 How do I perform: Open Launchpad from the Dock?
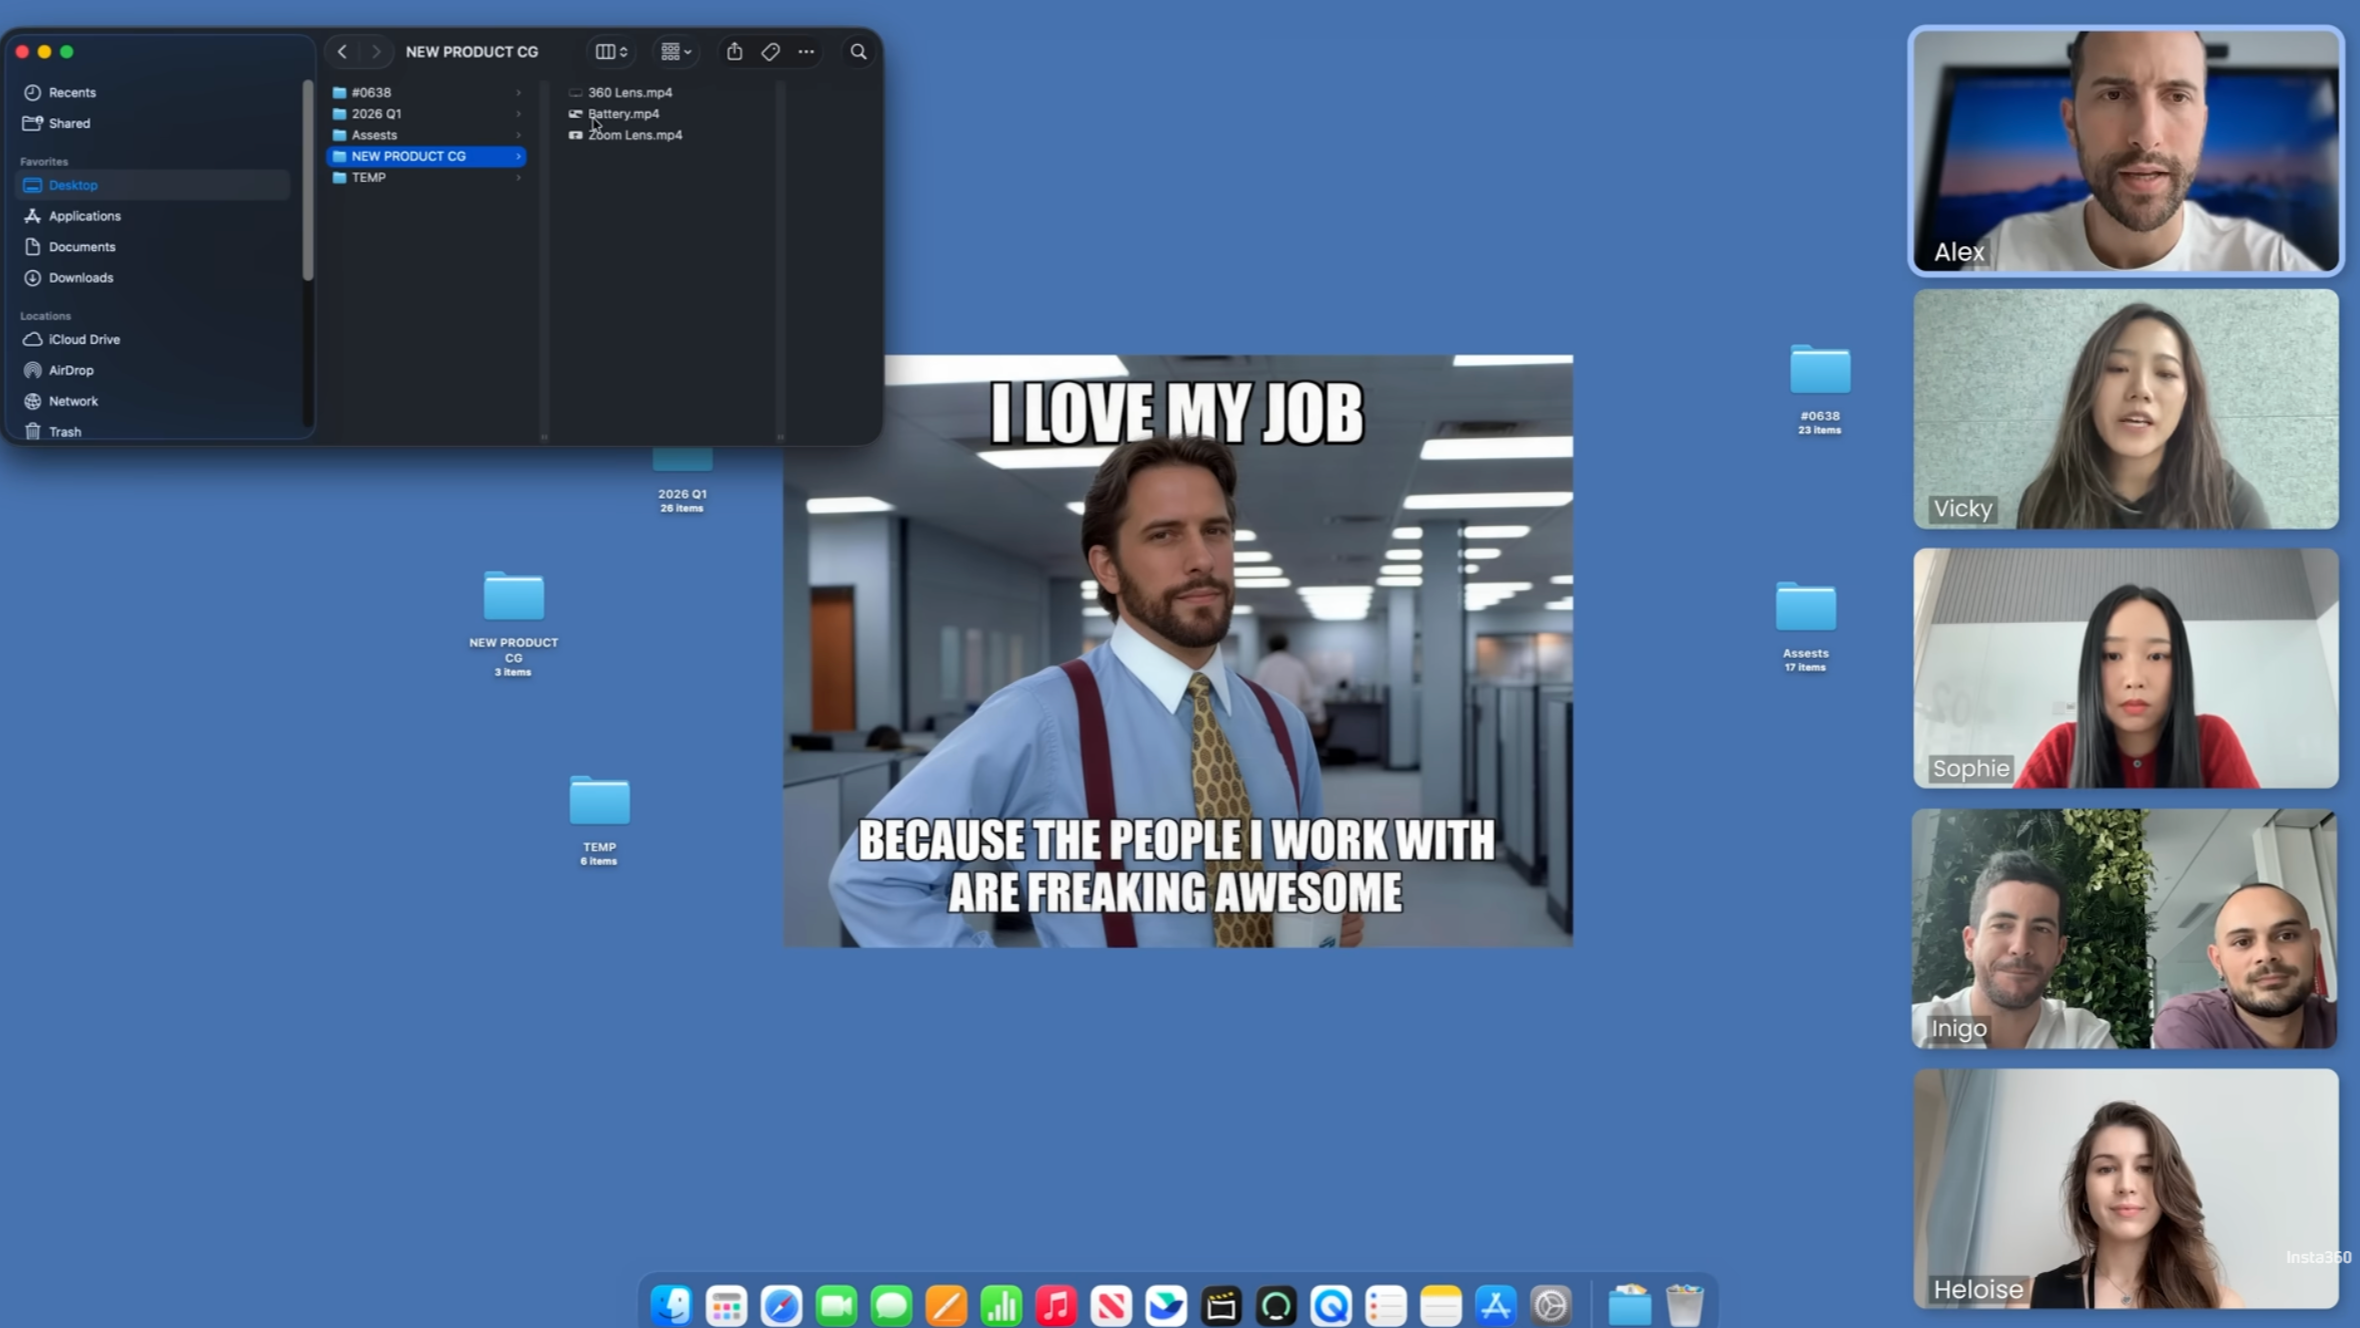(726, 1306)
